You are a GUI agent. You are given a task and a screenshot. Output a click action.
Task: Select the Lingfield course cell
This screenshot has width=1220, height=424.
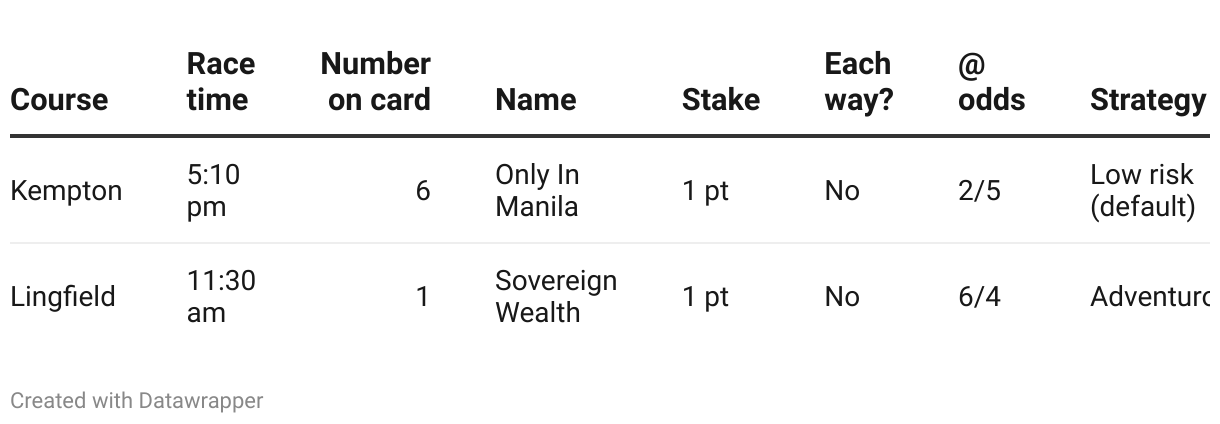click(x=63, y=296)
